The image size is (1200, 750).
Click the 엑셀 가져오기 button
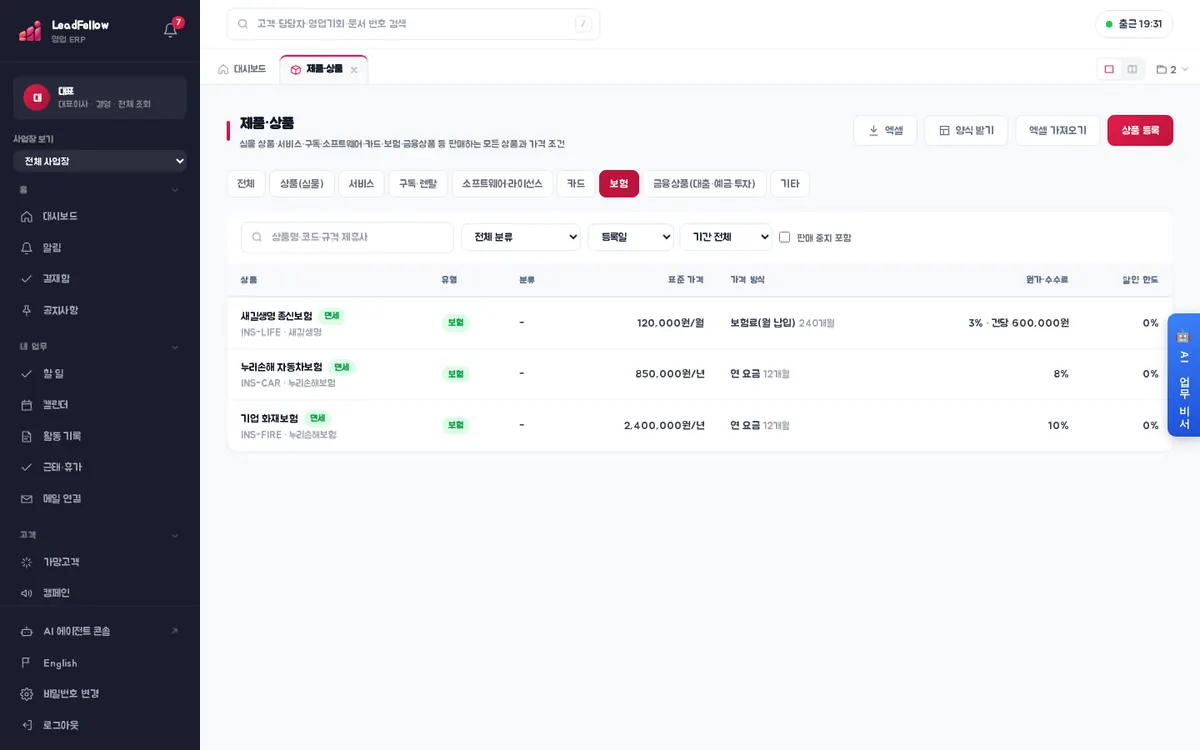[1058, 130]
